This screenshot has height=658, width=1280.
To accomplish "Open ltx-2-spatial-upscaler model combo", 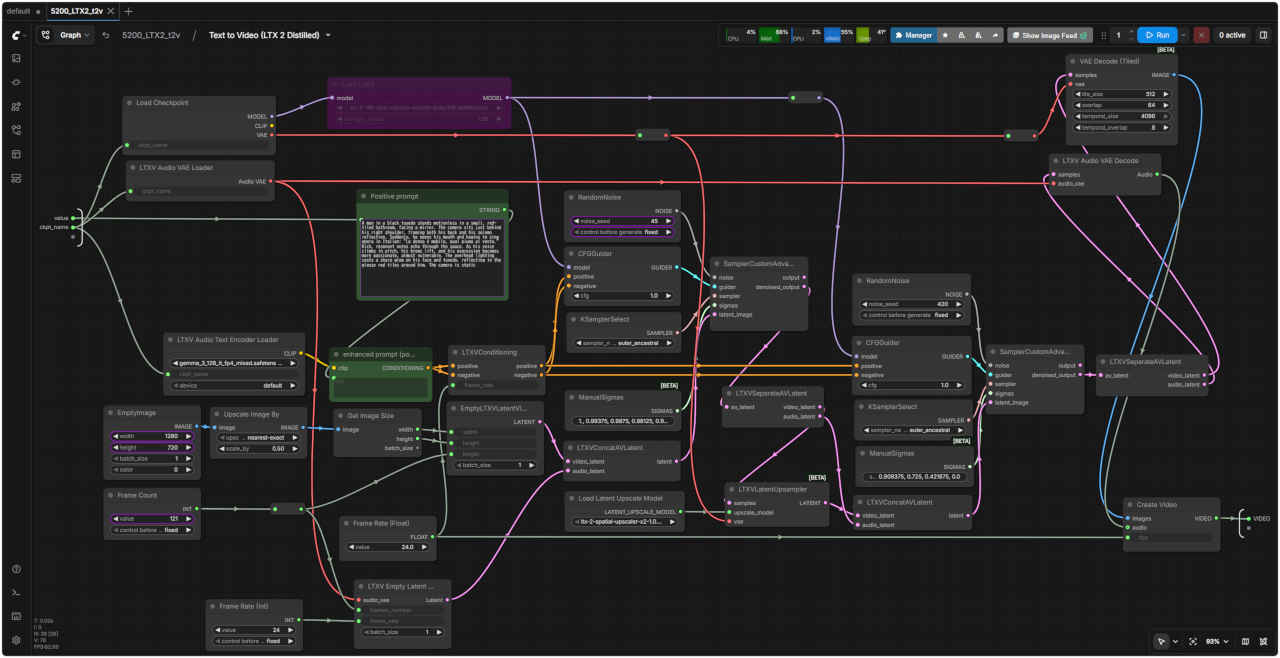I will click(x=623, y=522).
